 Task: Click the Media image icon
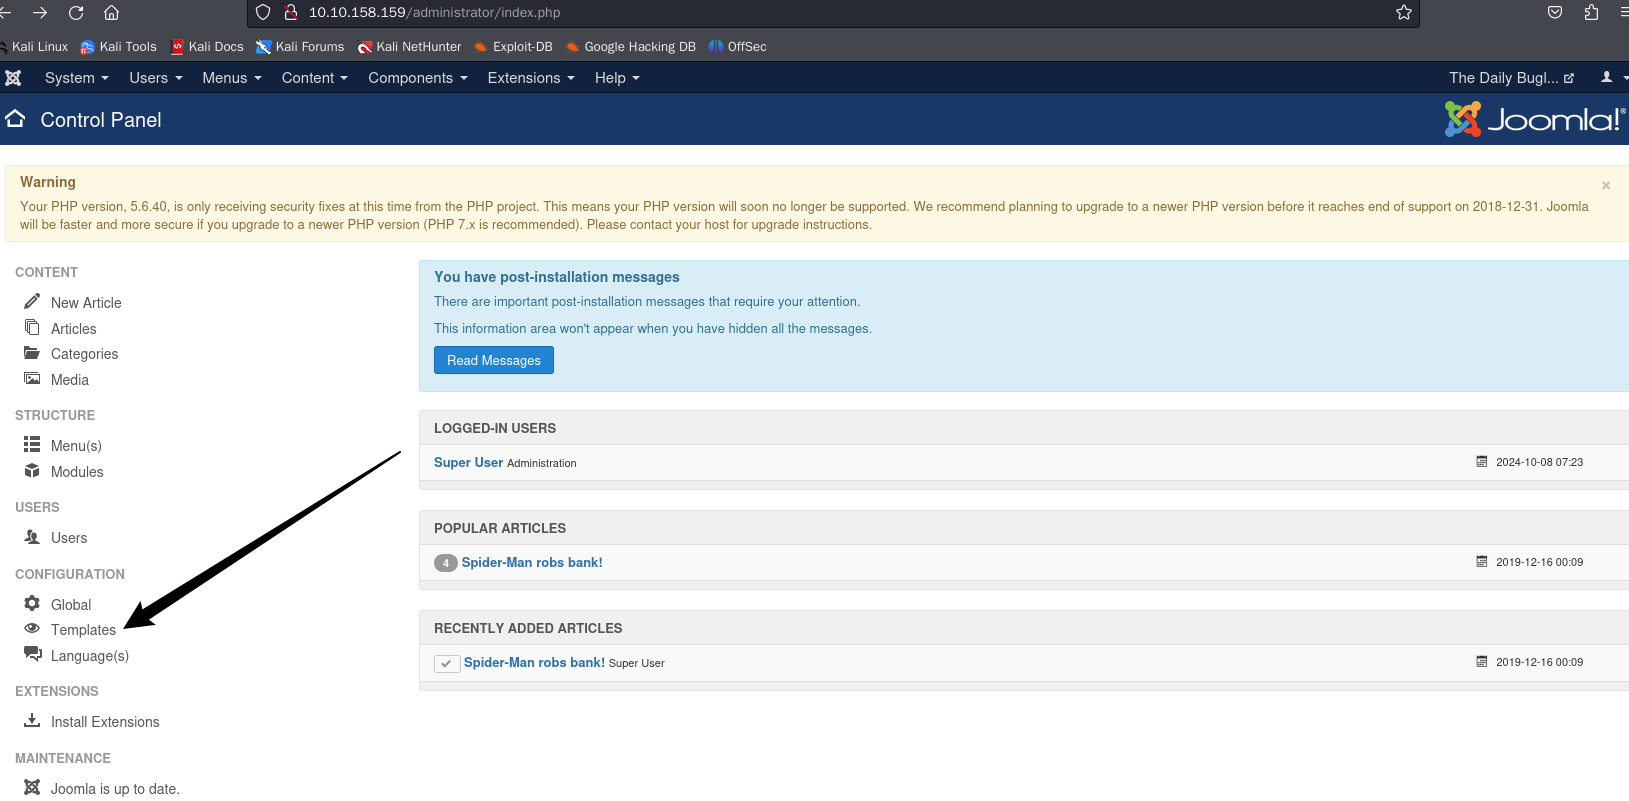click(32, 379)
